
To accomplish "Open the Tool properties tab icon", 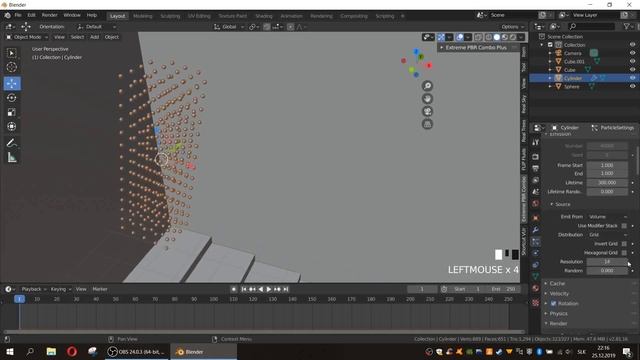I will coord(536,142).
